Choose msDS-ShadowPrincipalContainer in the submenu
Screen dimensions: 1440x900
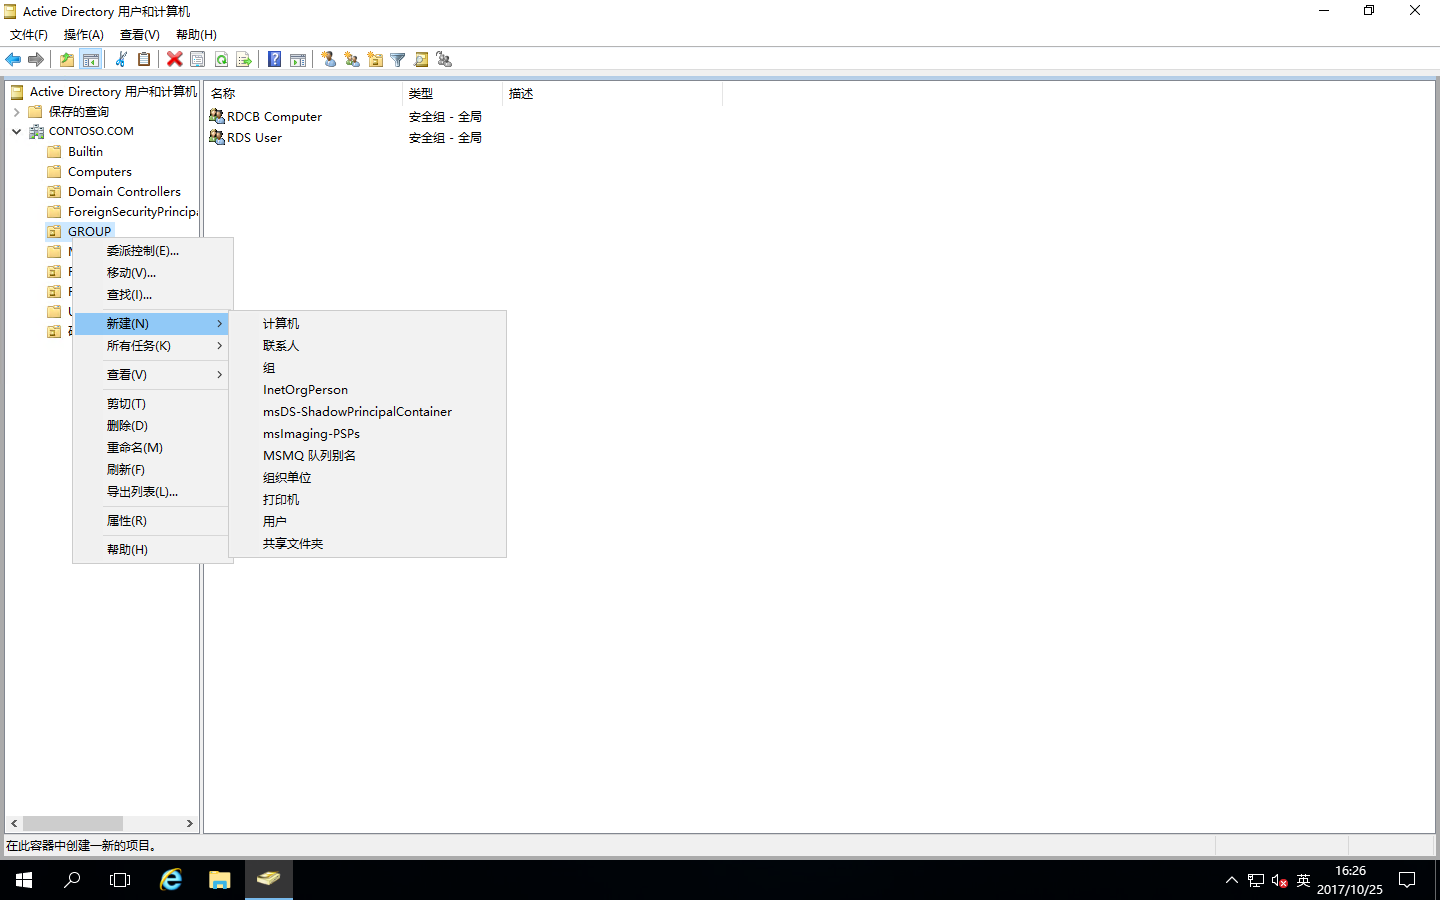click(367, 412)
